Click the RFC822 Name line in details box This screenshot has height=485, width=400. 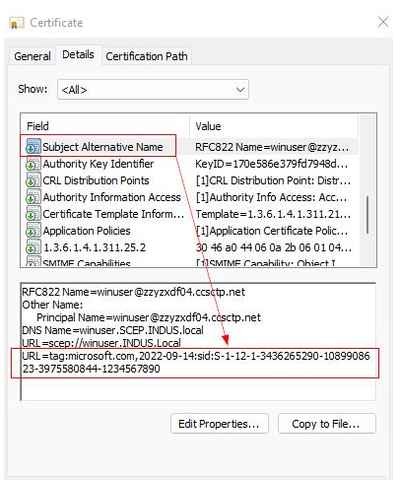[134, 292]
